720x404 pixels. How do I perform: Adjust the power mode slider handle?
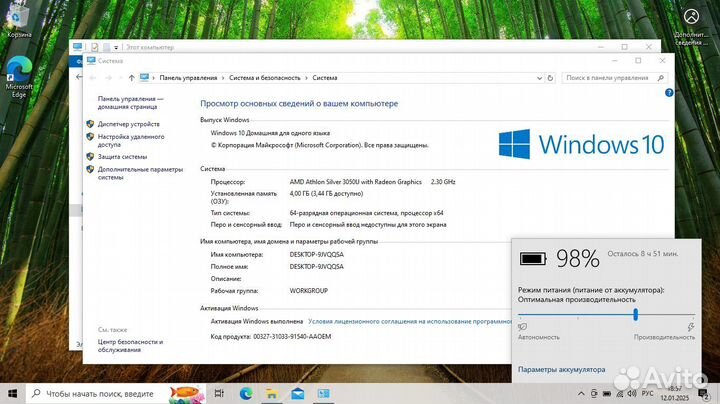coord(636,314)
